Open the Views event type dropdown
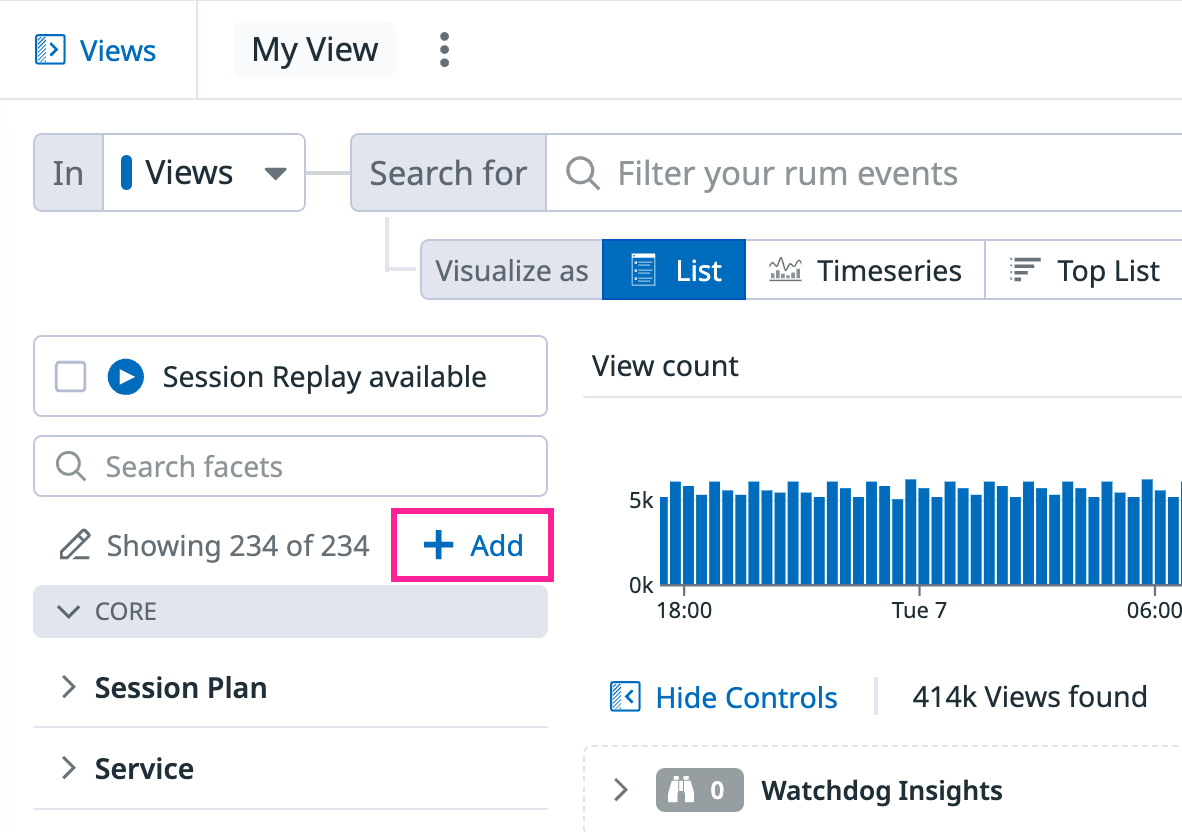 pyautogui.click(x=204, y=173)
